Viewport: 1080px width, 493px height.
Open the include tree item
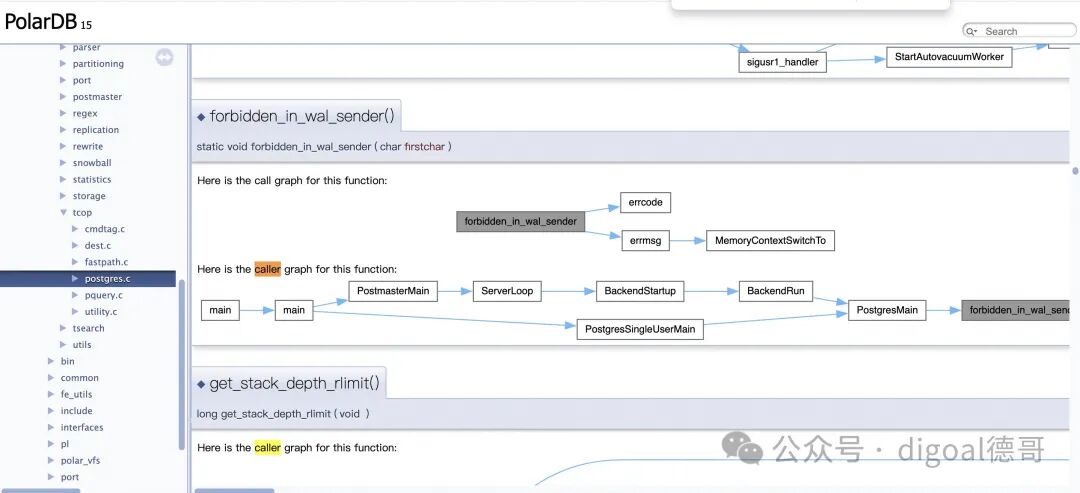point(76,410)
